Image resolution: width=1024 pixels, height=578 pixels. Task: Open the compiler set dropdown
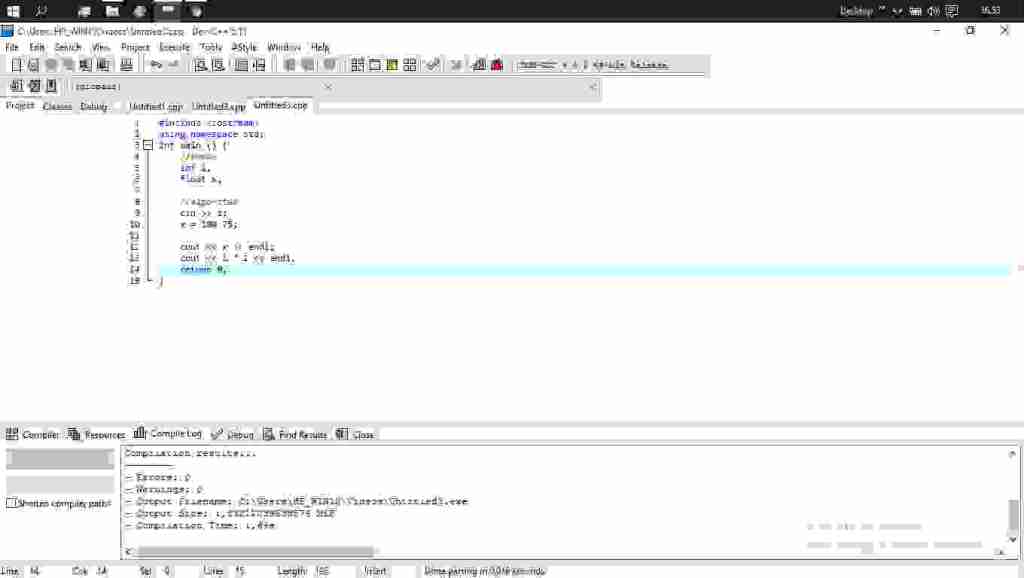(592, 65)
